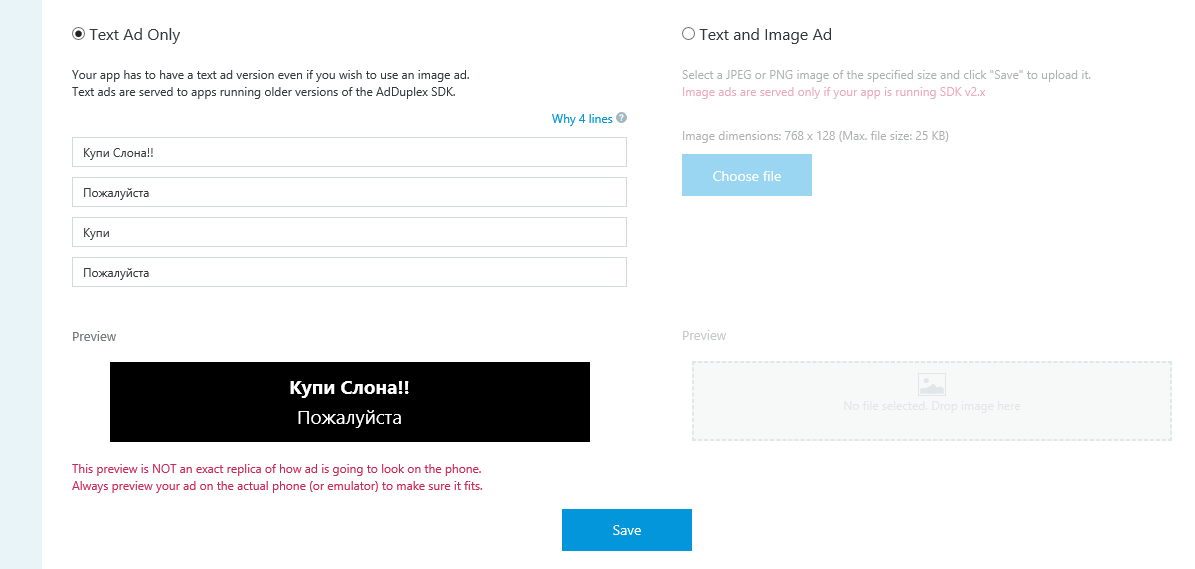Open the "Why 4 lines" link
1195x569 pixels.
pyautogui.click(x=581, y=119)
